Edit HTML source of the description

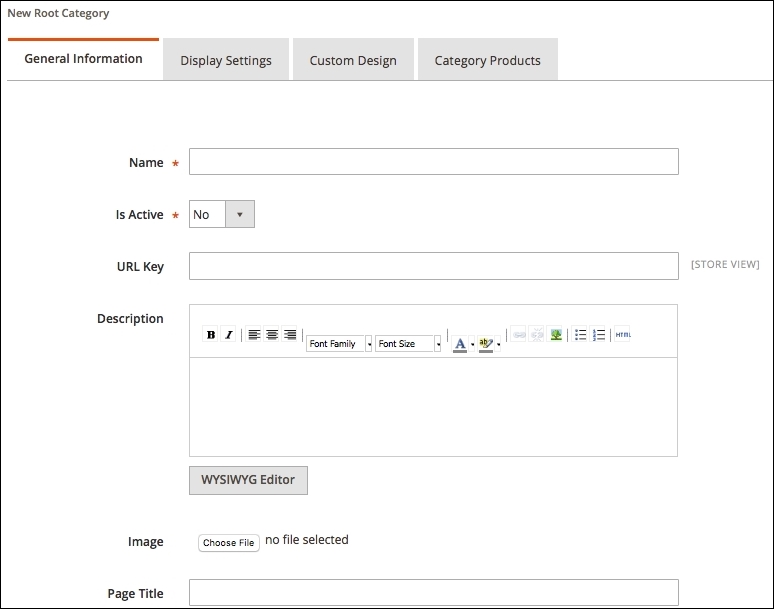tap(622, 335)
